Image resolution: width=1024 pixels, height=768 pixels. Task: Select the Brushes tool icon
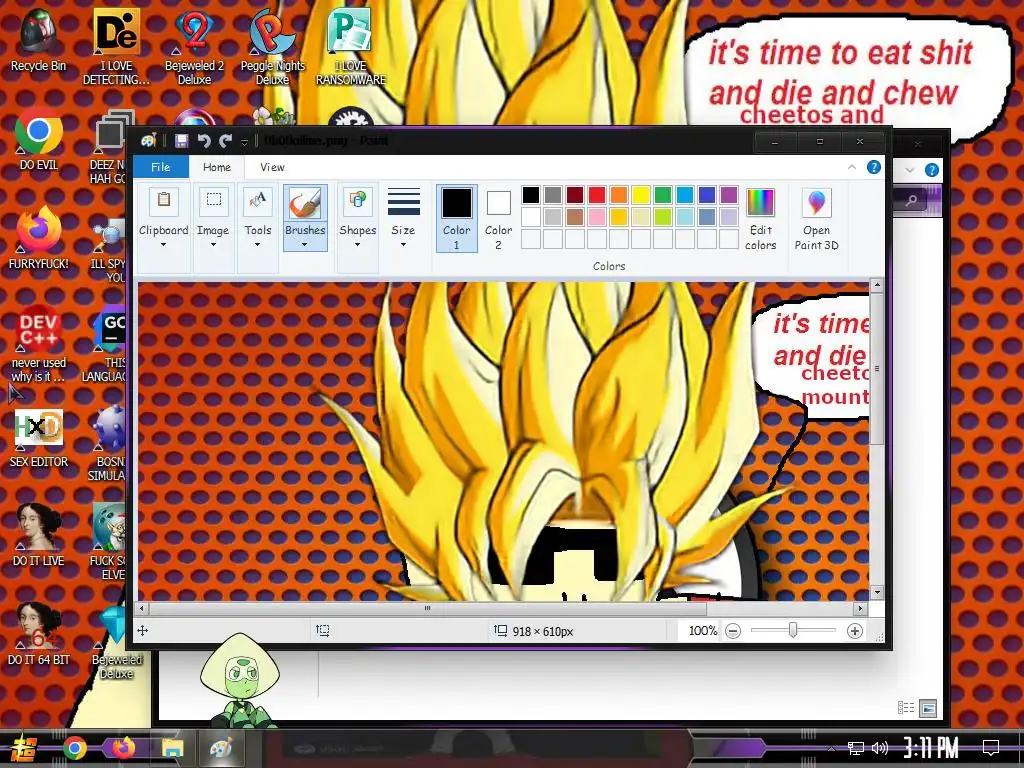[x=305, y=203]
